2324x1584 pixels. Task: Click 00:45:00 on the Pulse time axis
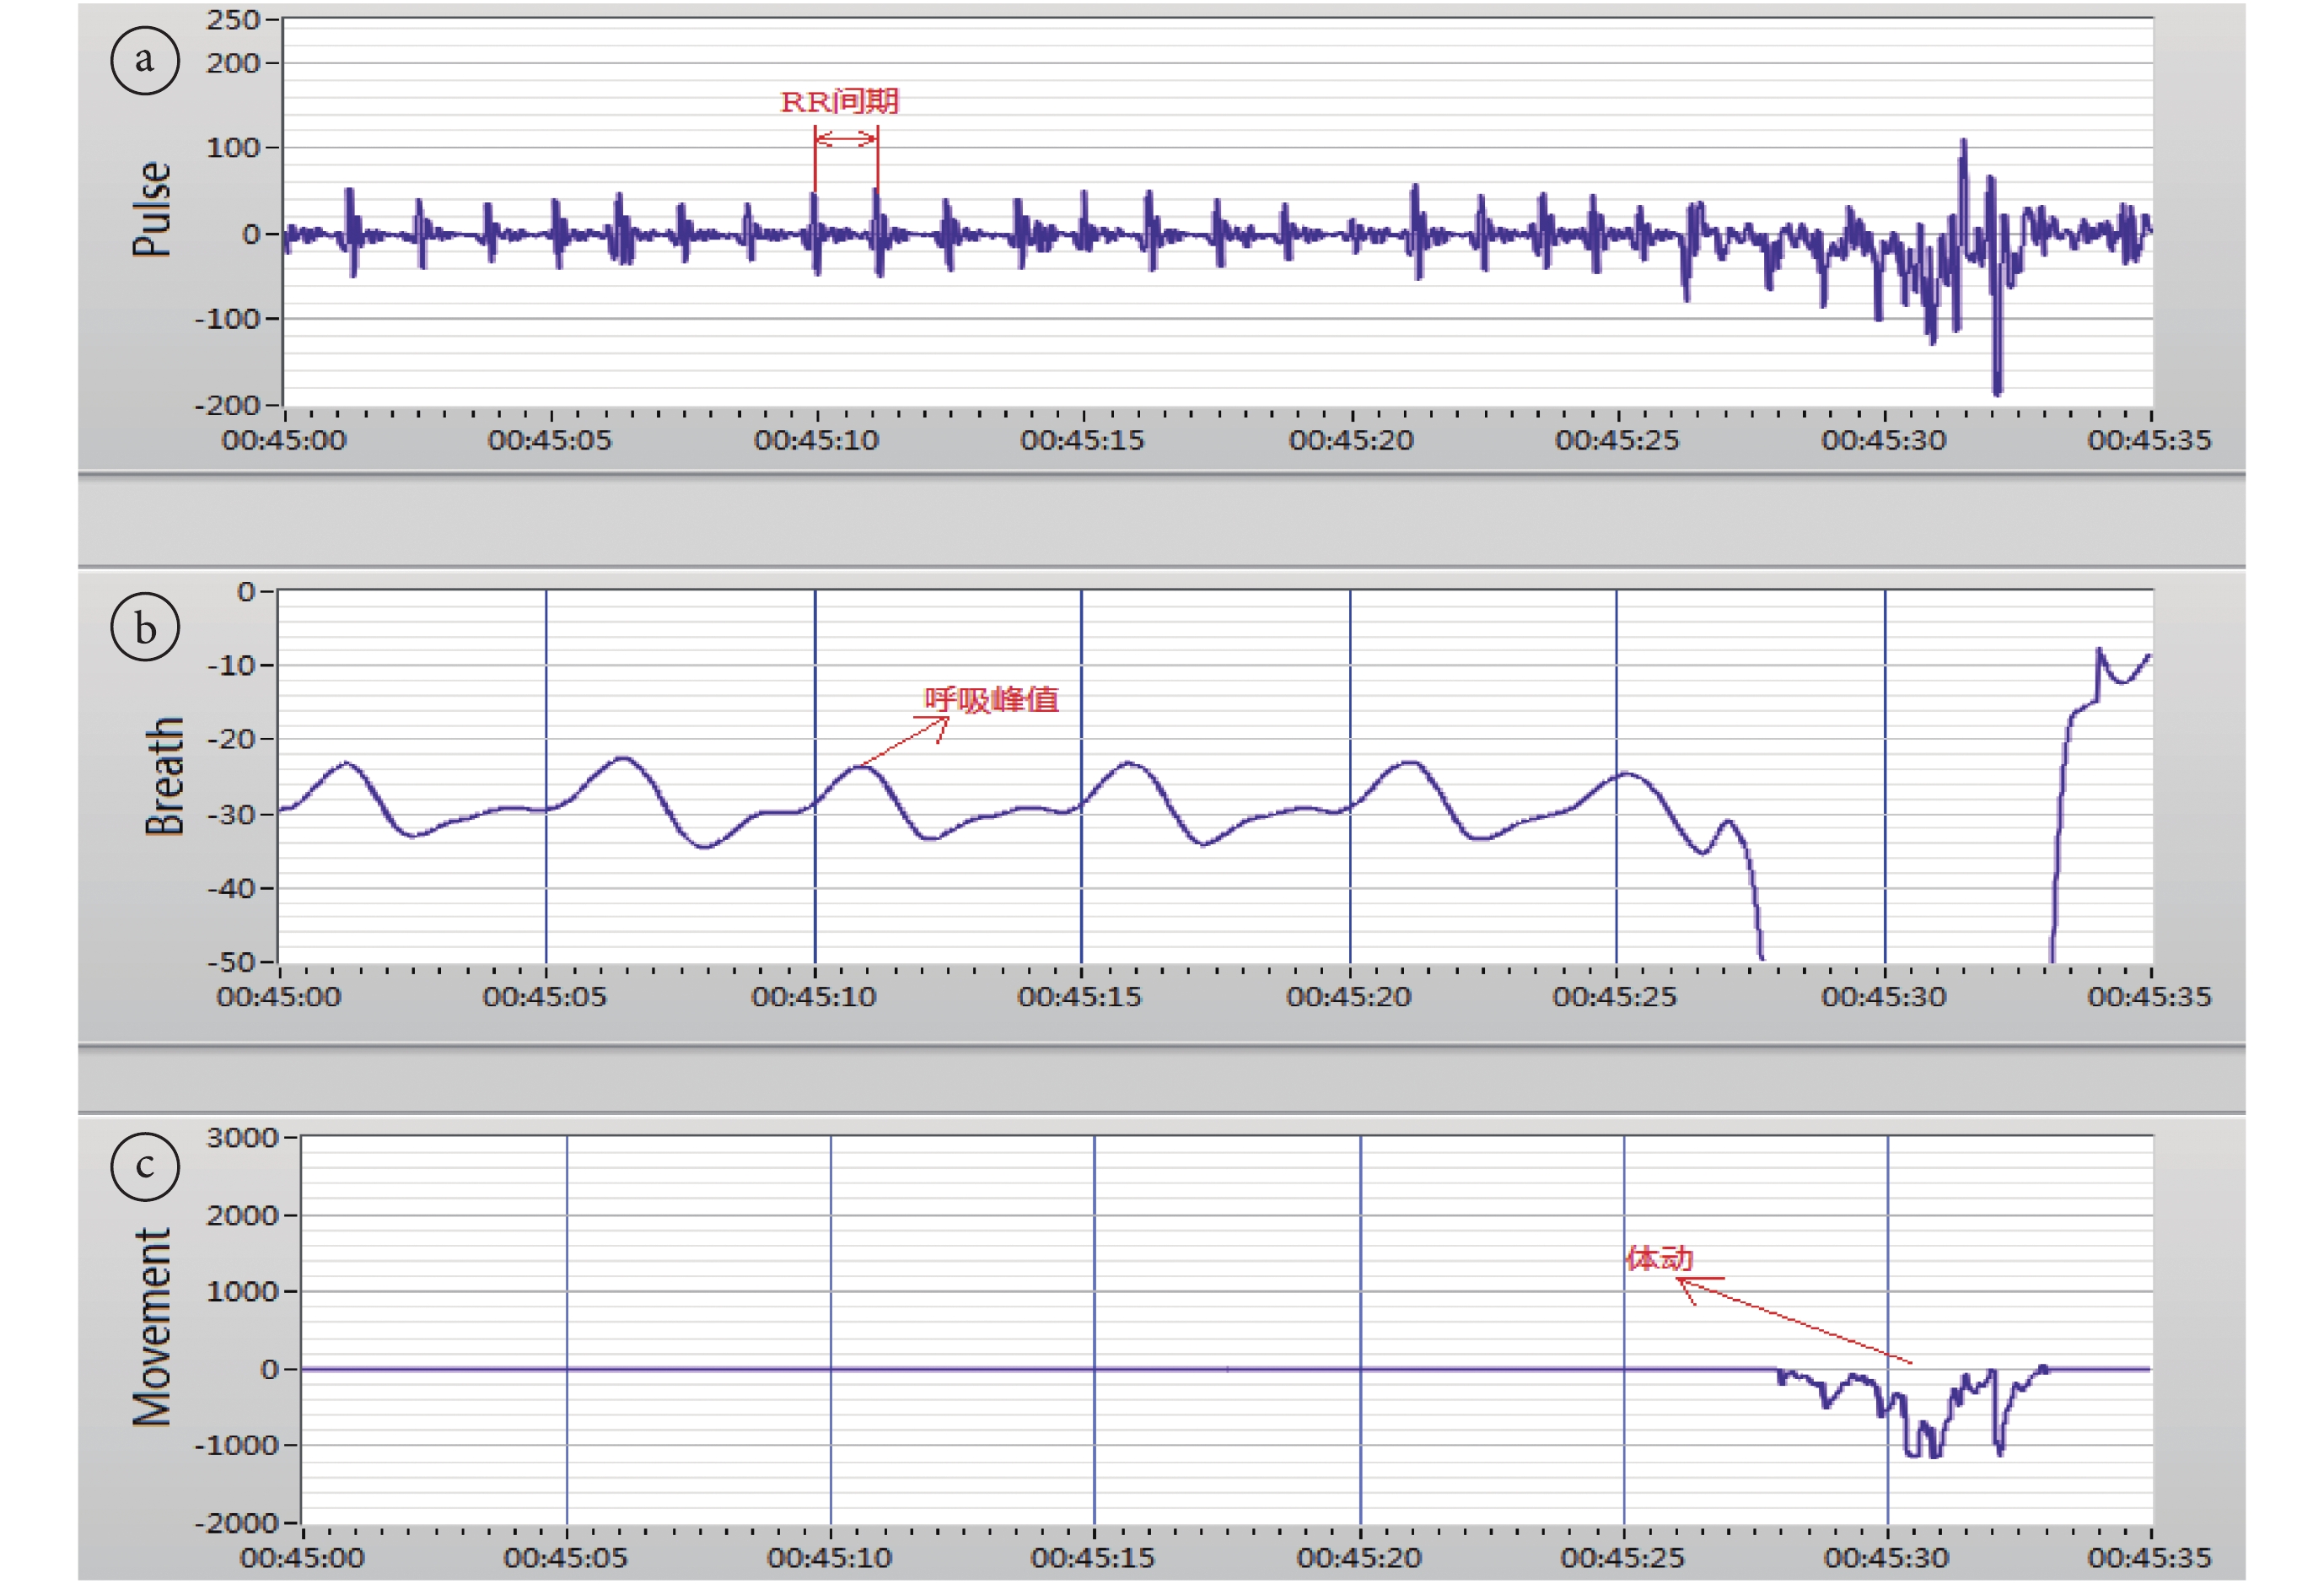(284, 440)
